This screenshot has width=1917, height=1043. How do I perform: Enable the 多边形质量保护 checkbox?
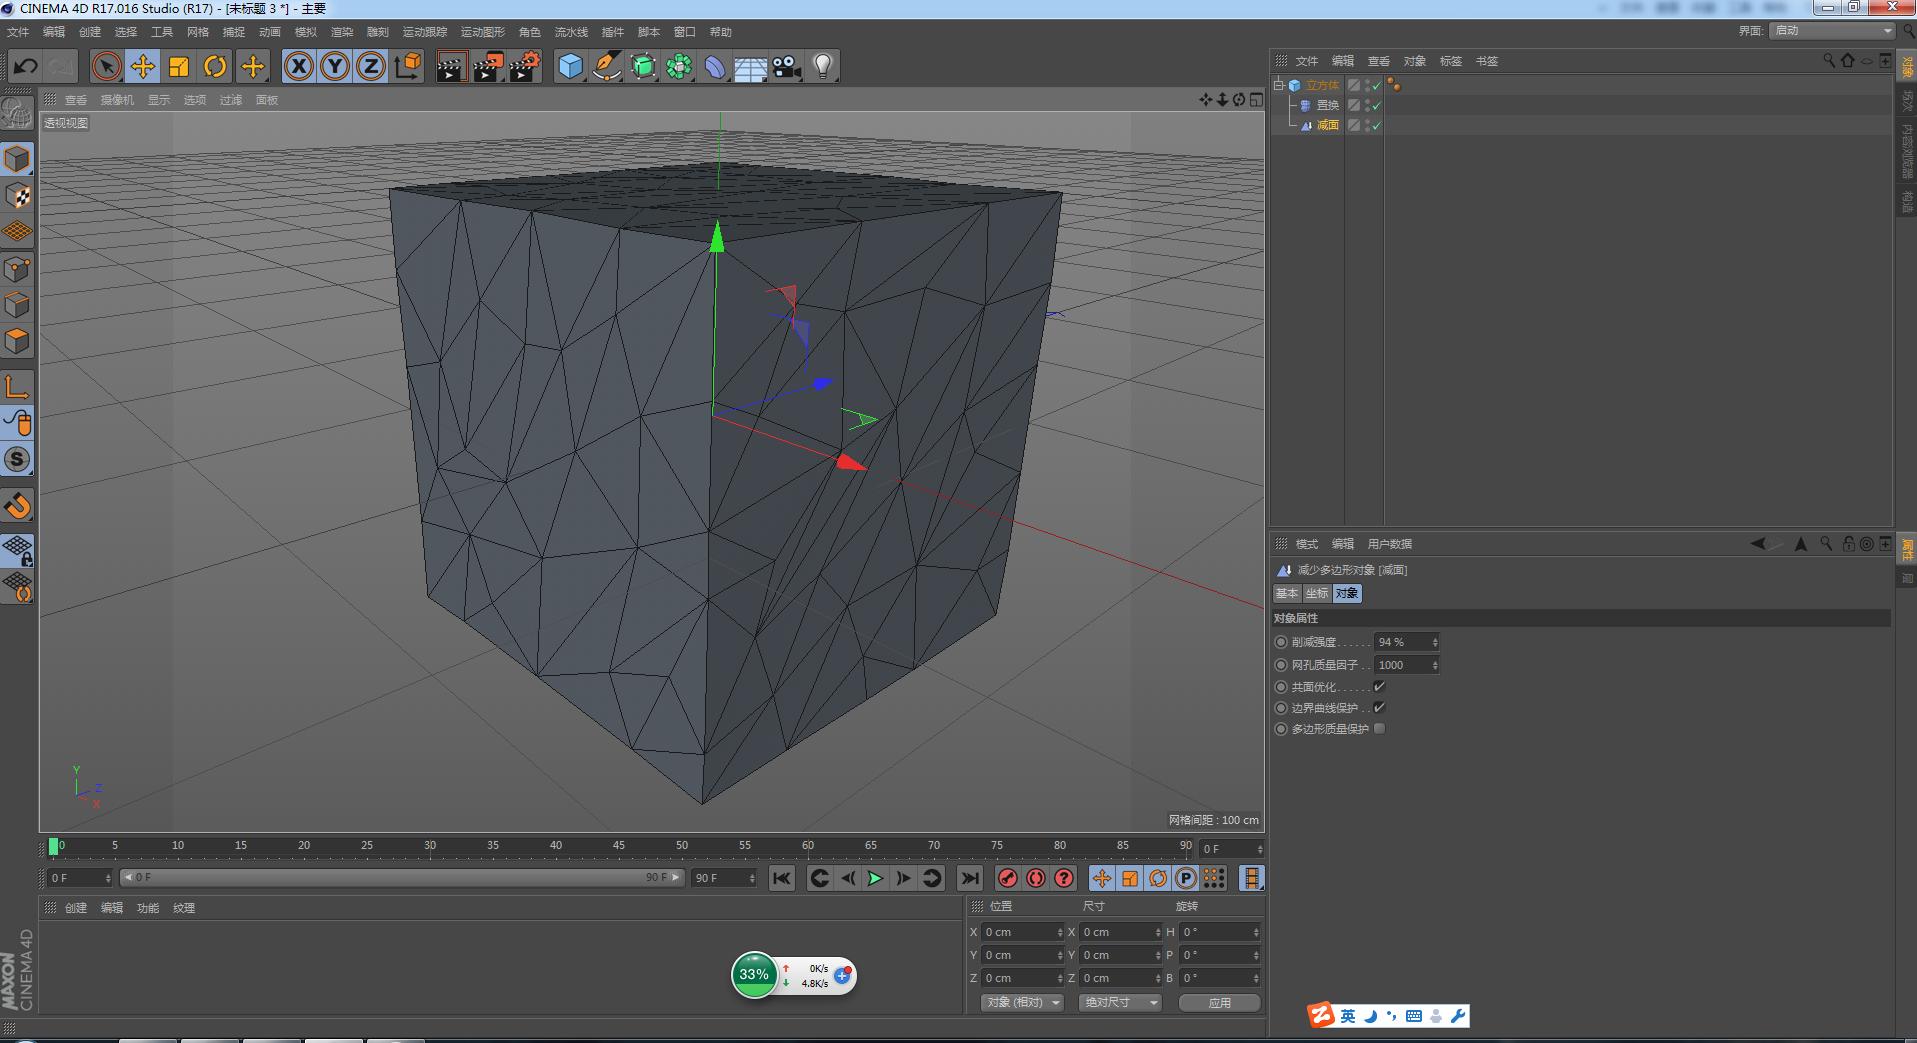click(x=1379, y=729)
